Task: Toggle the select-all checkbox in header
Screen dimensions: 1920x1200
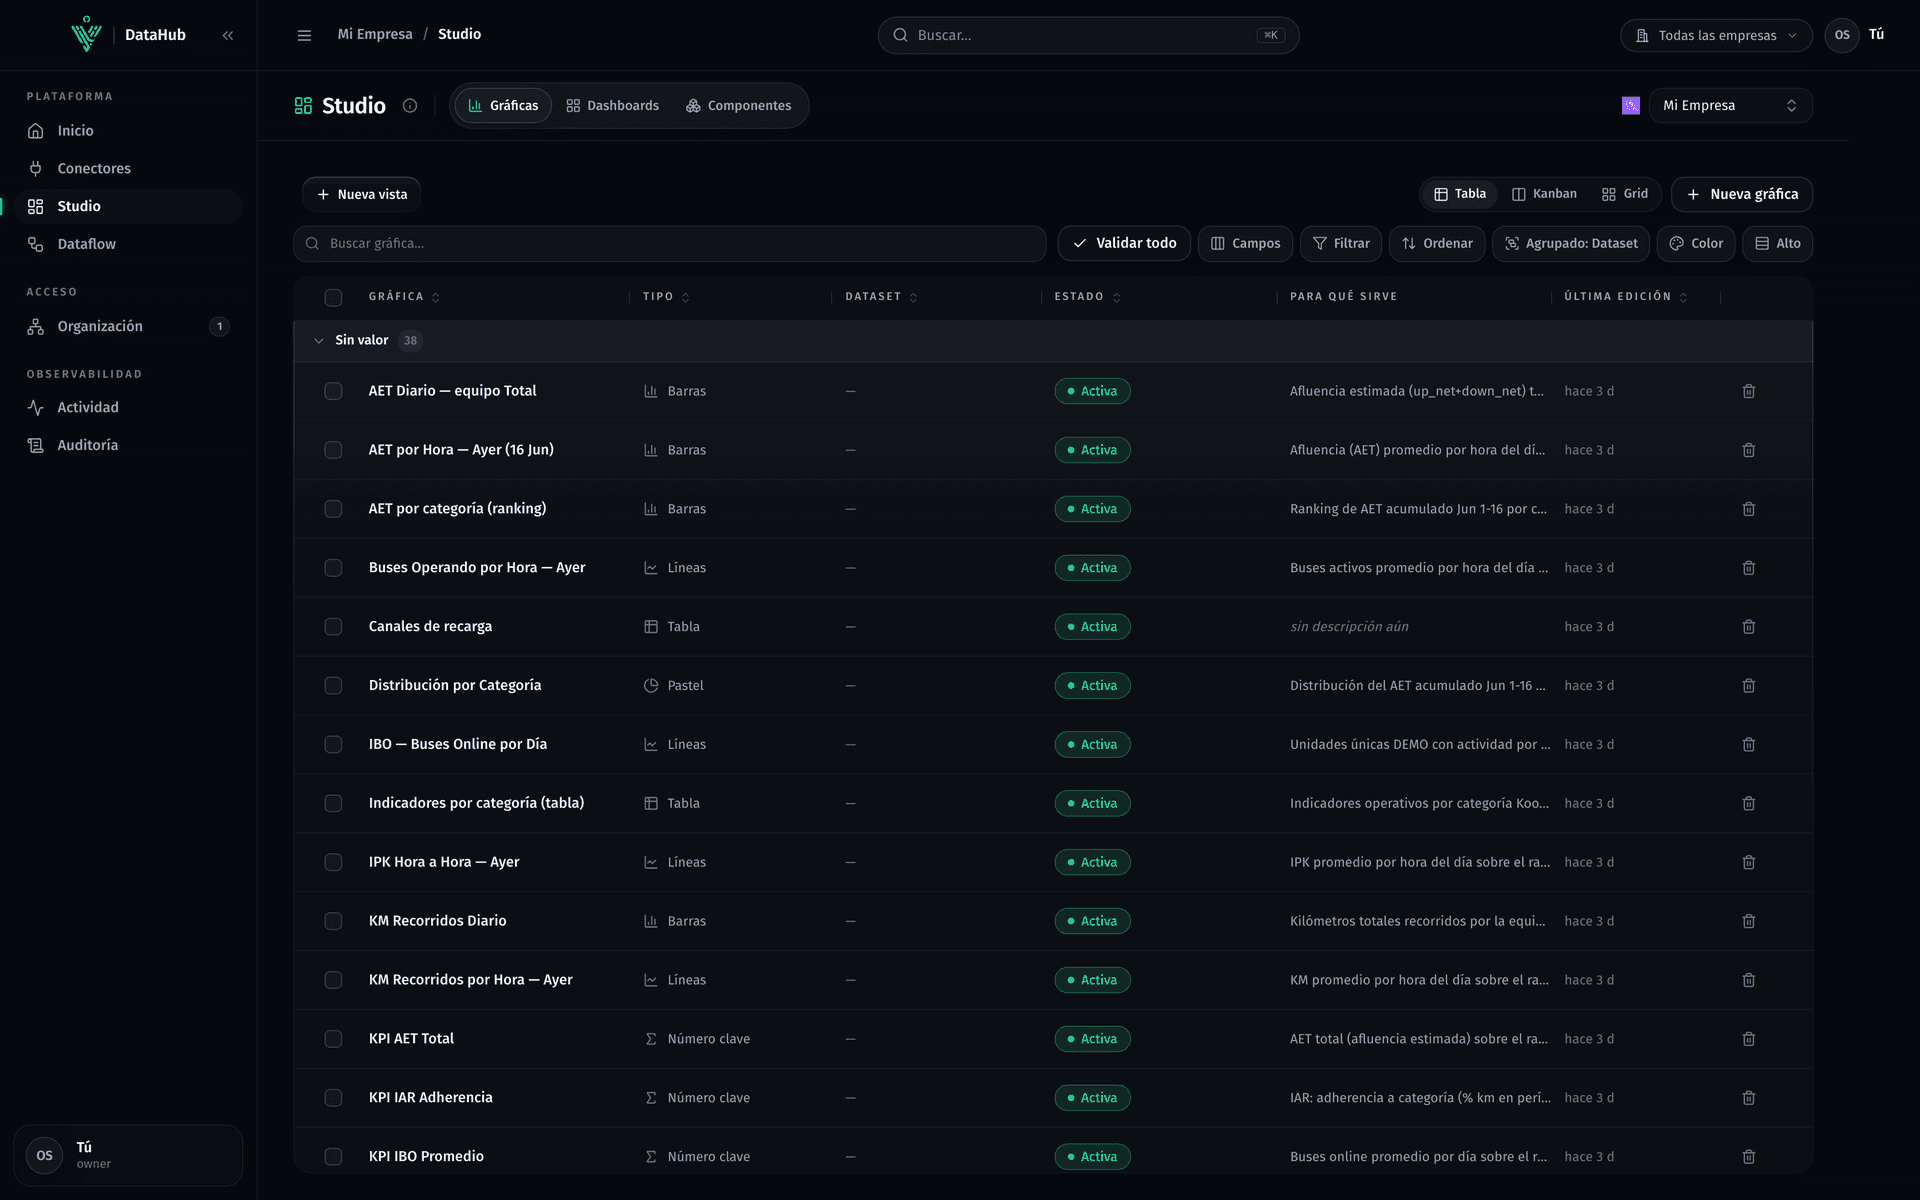Action: tap(333, 297)
